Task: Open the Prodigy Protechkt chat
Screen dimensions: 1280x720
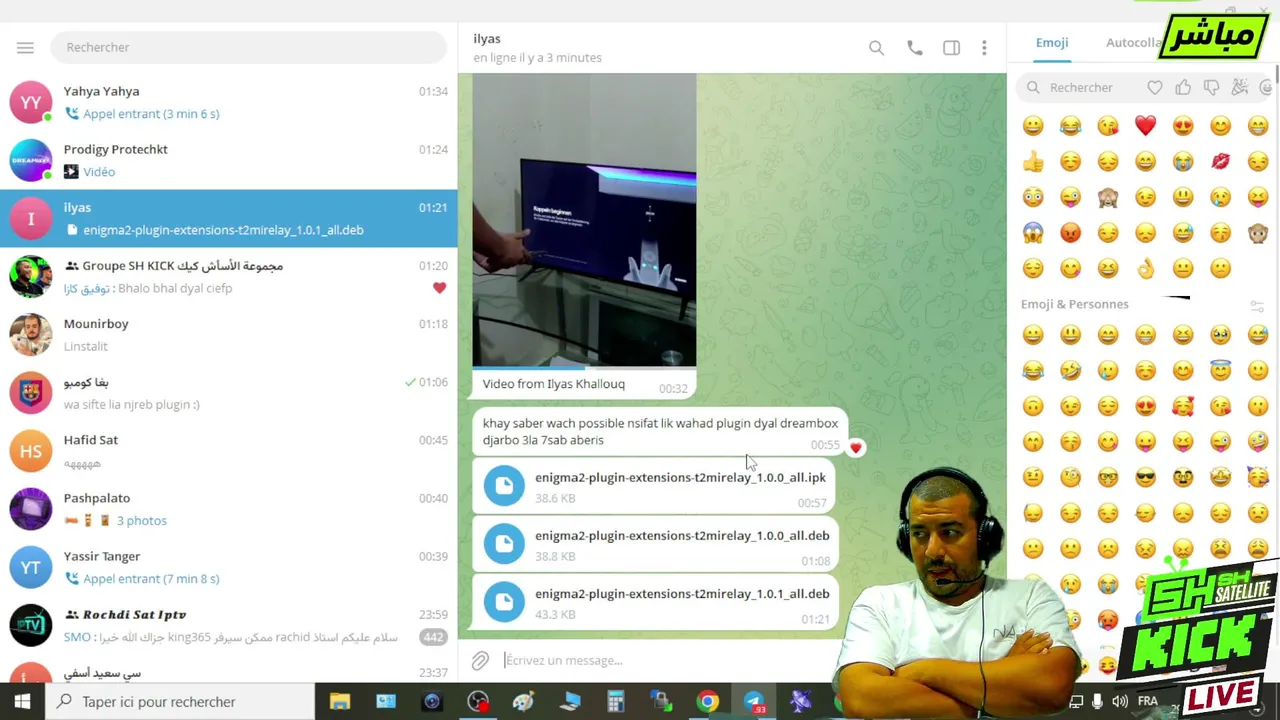Action: 229,160
